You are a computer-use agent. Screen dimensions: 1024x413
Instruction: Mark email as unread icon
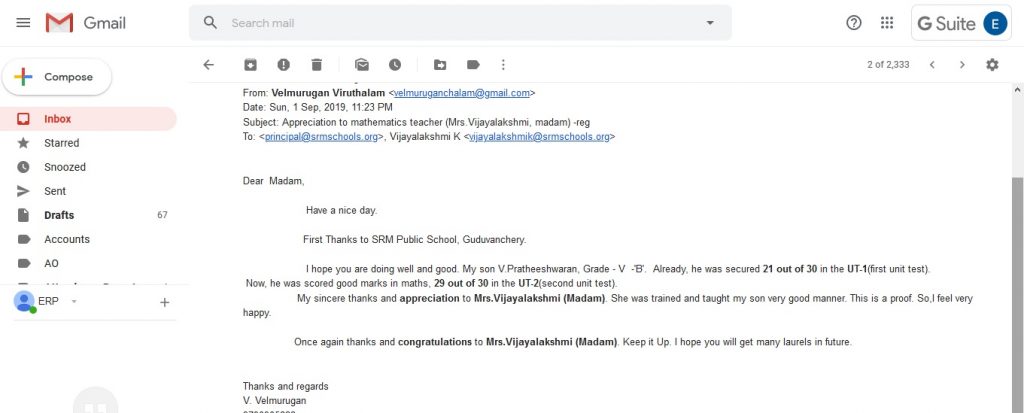click(x=362, y=65)
